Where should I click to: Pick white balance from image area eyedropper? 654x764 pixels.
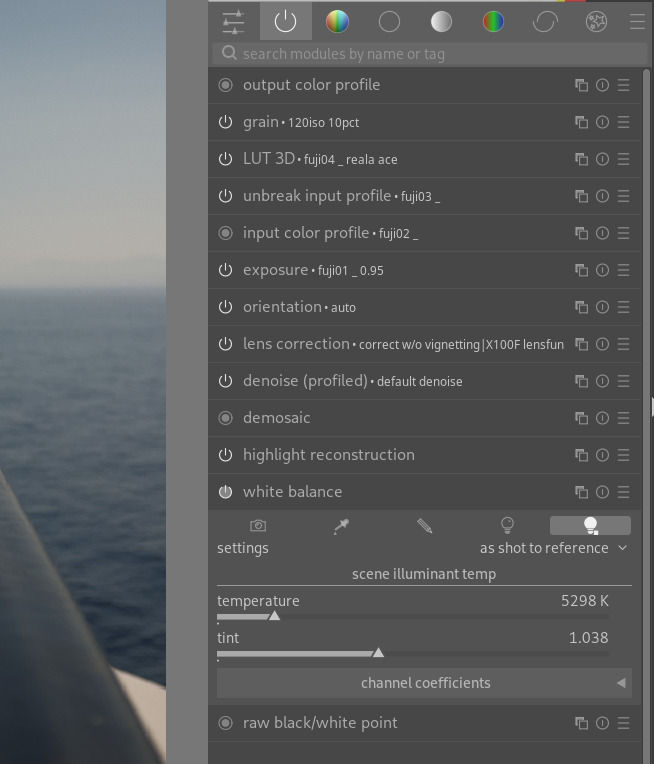(x=341, y=526)
